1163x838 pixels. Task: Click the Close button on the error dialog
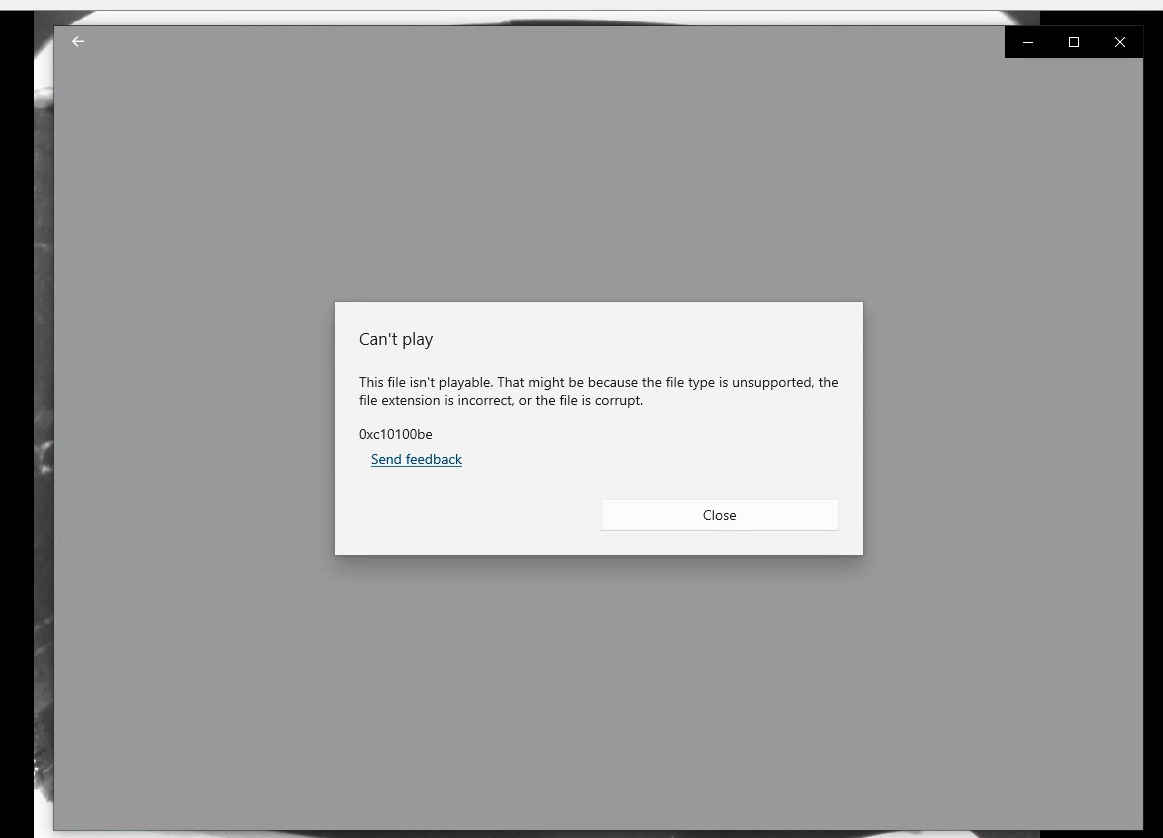tap(719, 514)
